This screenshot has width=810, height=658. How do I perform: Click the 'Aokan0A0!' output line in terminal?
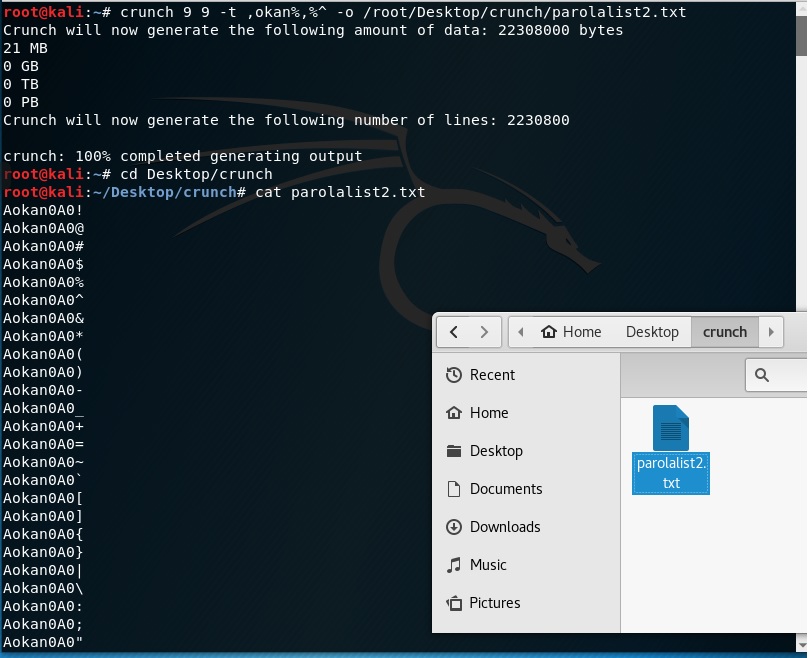pyautogui.click(x=43, y=210)
